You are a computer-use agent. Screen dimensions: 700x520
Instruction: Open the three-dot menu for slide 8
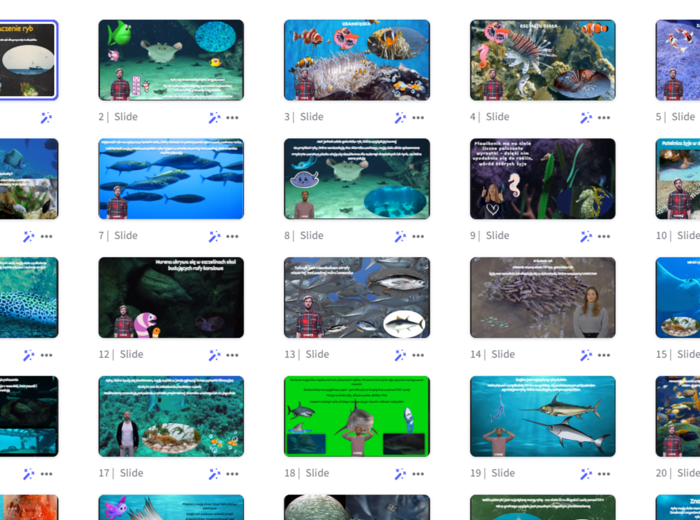pos(418,237)
